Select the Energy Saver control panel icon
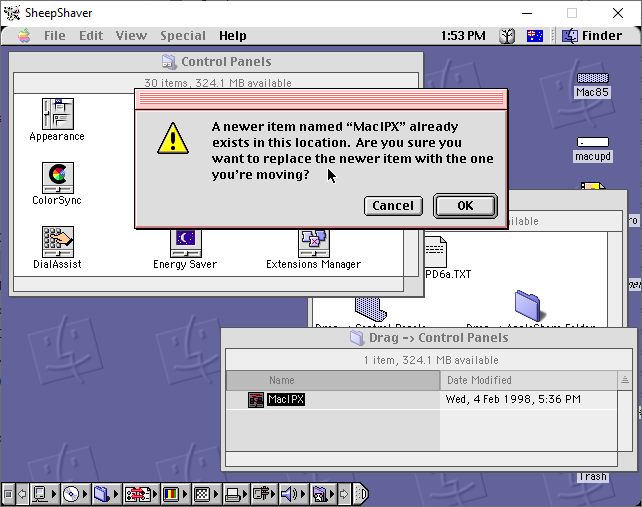This screenshot has height=507, width=642. tap(185, 244)
